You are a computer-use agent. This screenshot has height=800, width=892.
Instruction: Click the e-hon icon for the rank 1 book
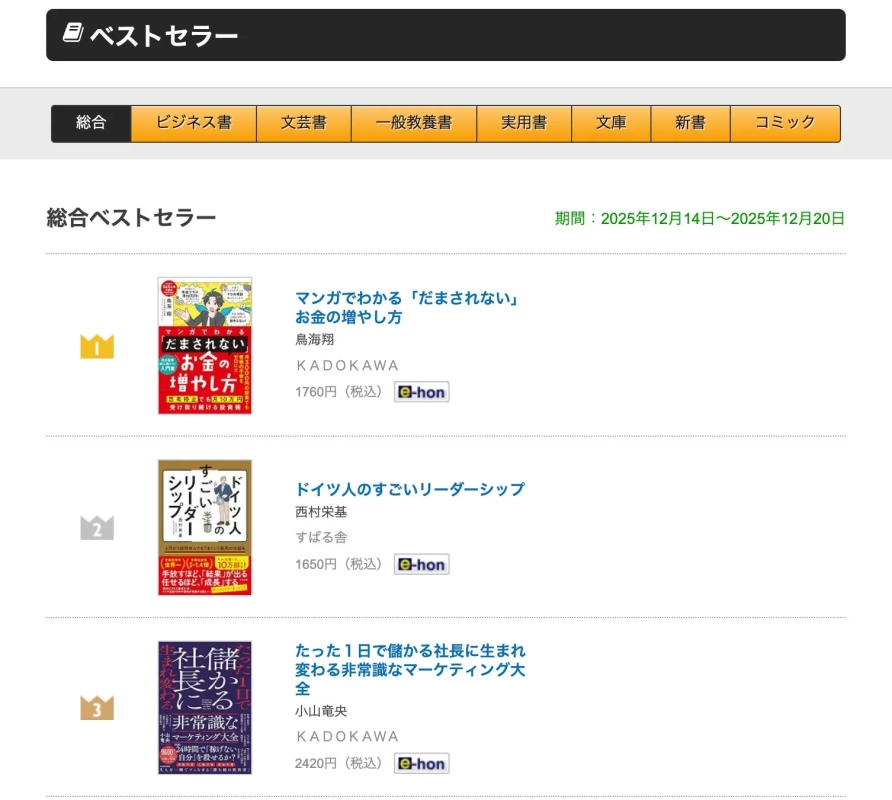point(421,392)
